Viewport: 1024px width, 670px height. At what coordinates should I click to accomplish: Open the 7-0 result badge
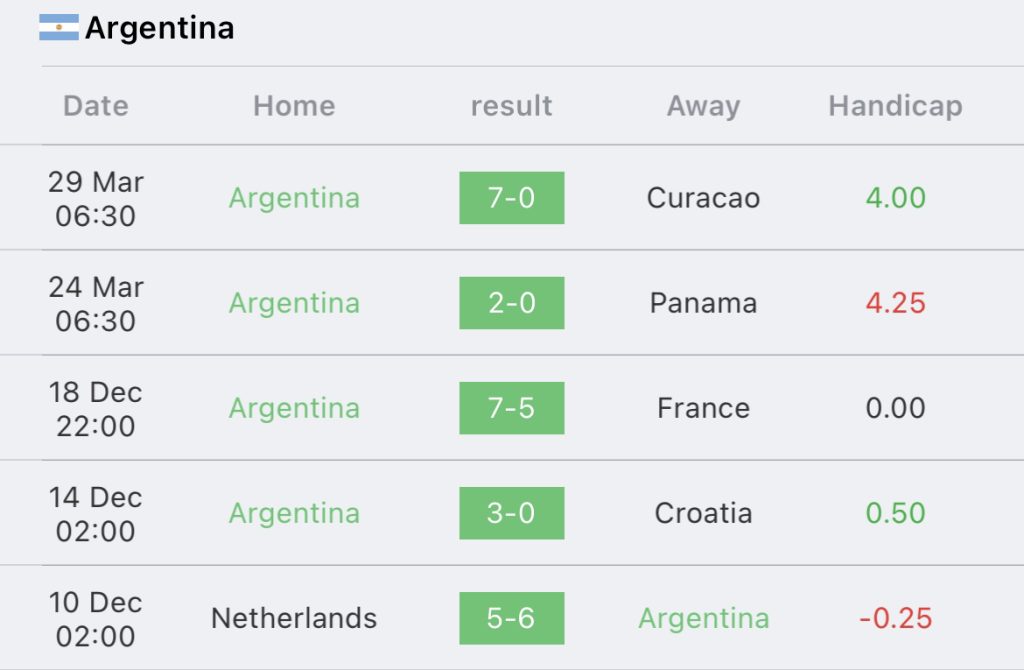coord(511,198)
